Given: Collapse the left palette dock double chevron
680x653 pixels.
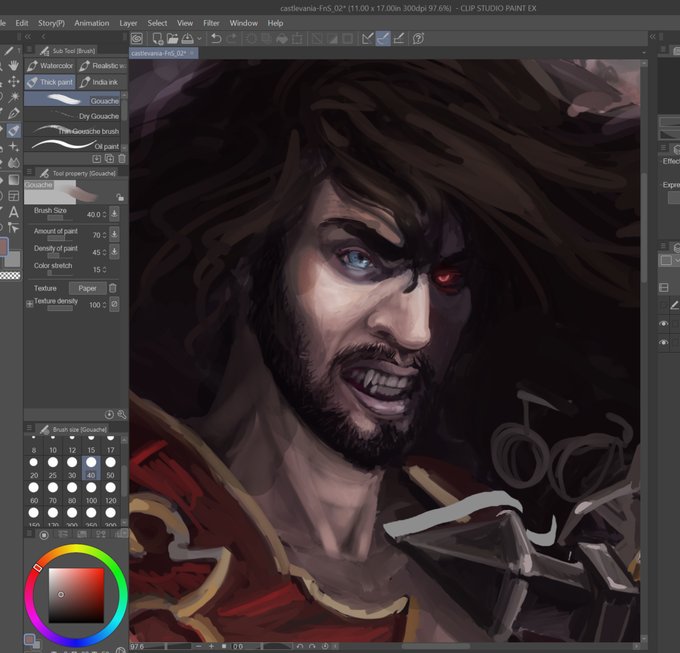Looking at the screenshot, I should [28, 37].
